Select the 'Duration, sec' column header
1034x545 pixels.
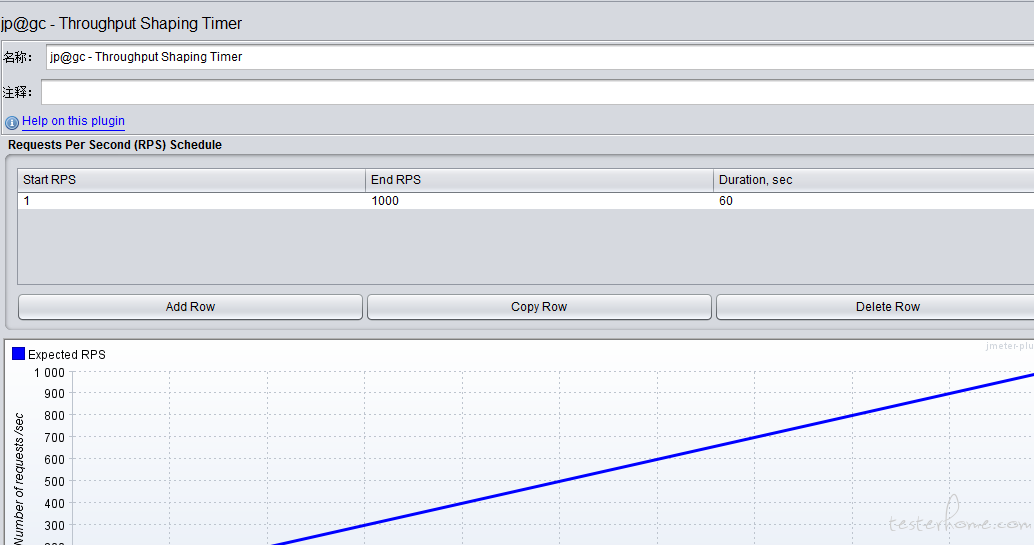click(873, 180)
